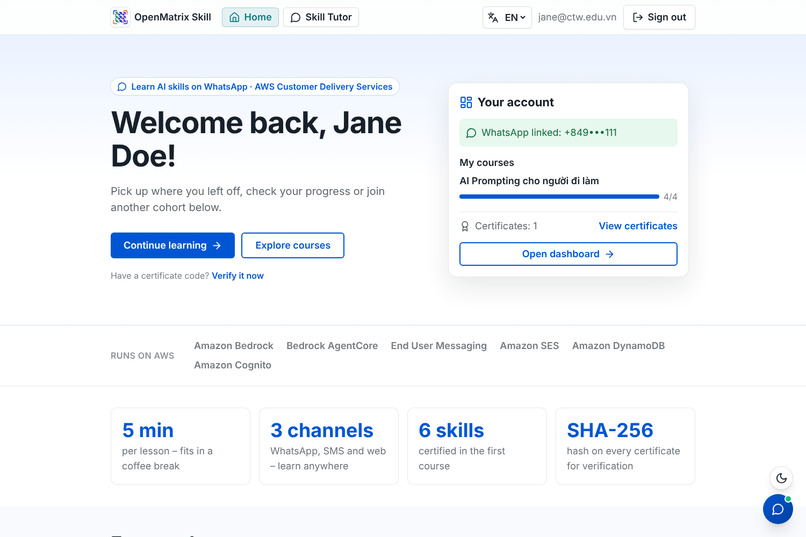Viewport: 806px width, 537px height.
Task: Click the 5 min stat card
Action: [180, 446]
